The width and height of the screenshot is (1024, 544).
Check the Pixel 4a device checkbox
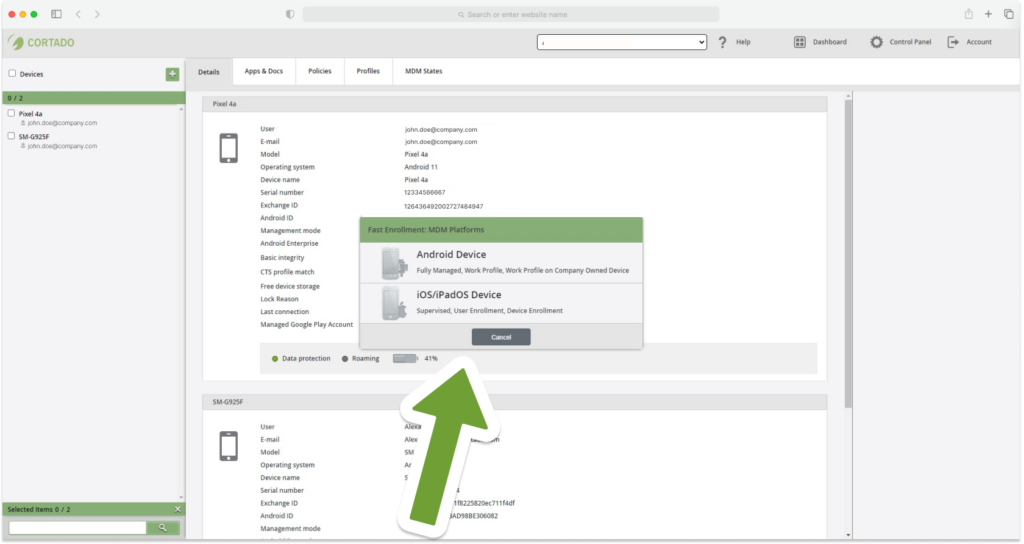pyautogui.click(x=11, y=113)
